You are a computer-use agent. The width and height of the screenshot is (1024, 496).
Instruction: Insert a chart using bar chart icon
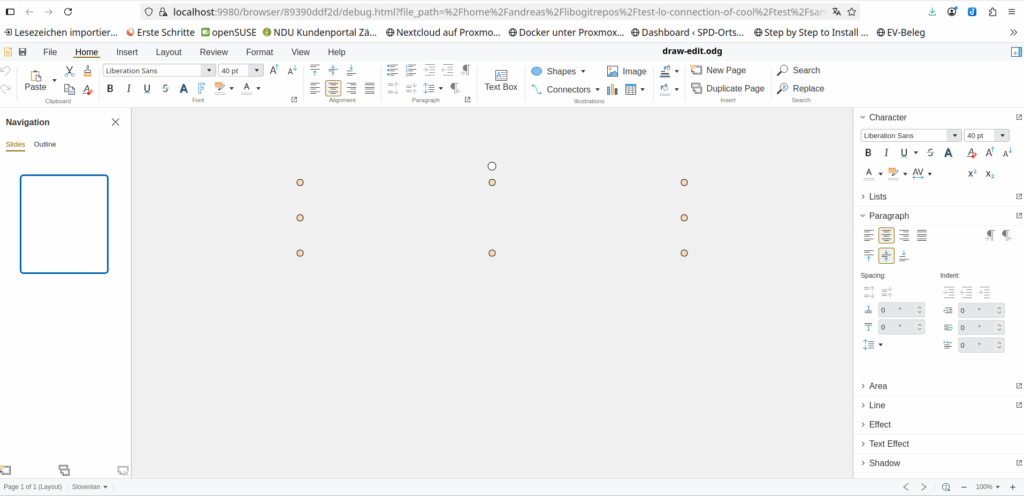[613, 89]
